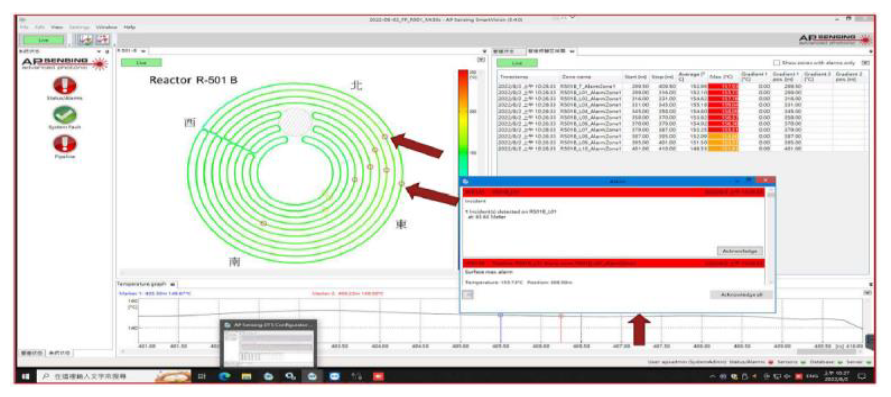891x397 pixels.
Task: Open the Help menu
Action: point(130,27)
